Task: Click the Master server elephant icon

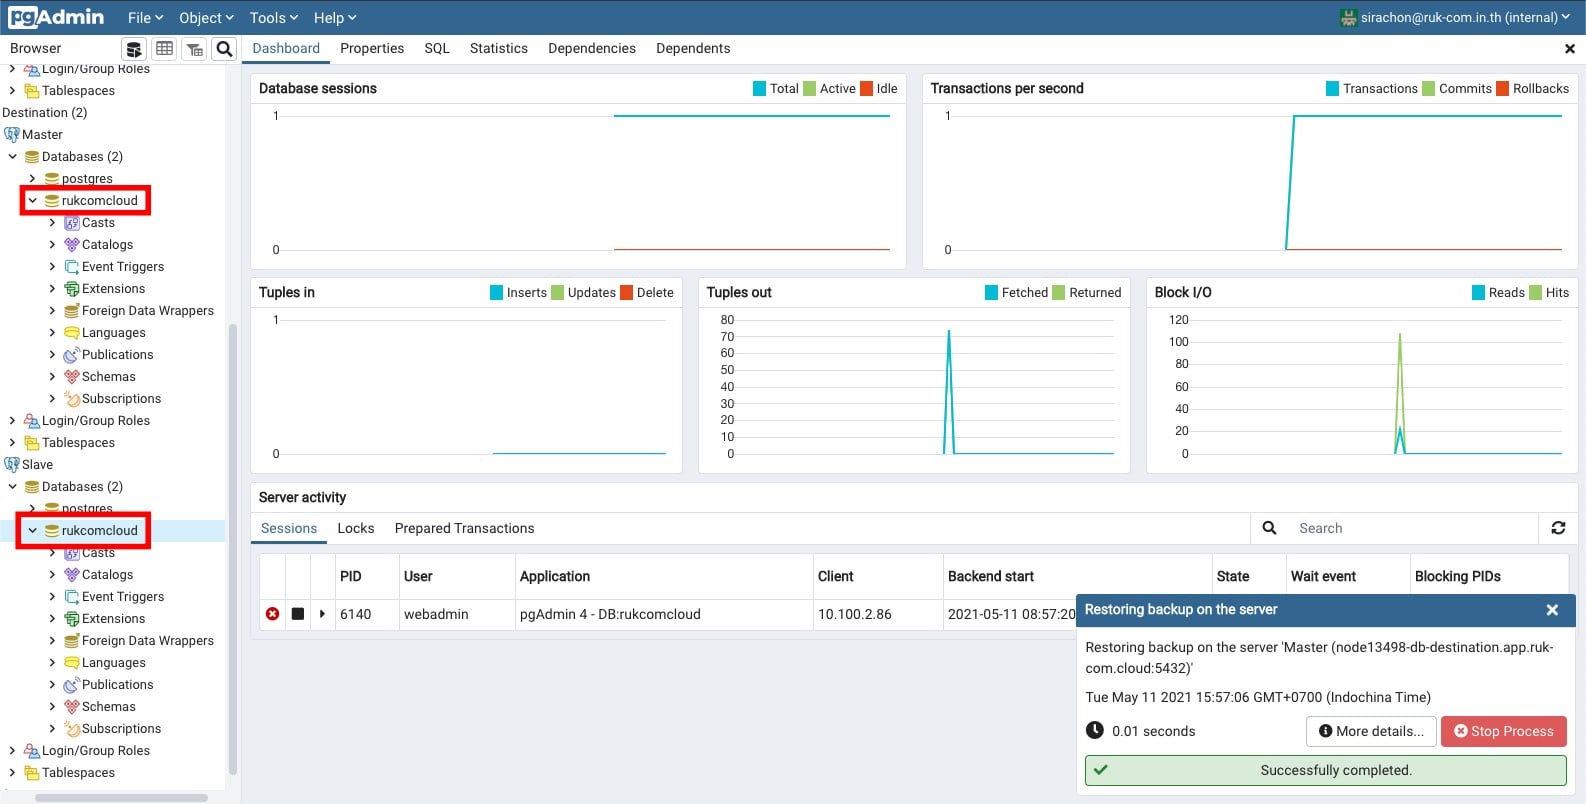Action: [x=12, y=135]
